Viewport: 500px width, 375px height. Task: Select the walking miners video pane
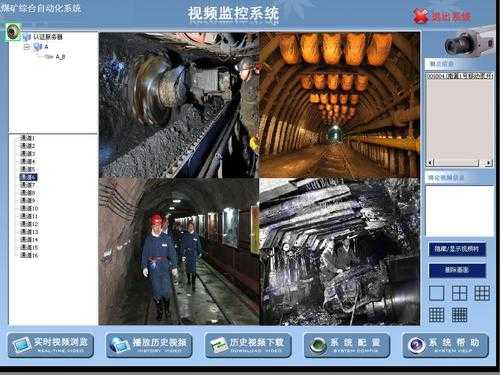coord(179,251)
